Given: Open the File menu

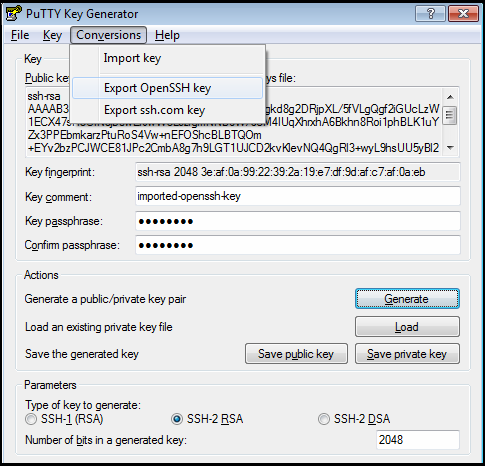Looking at the screenshot, I should pyautogui.click(x=20, y=35).
